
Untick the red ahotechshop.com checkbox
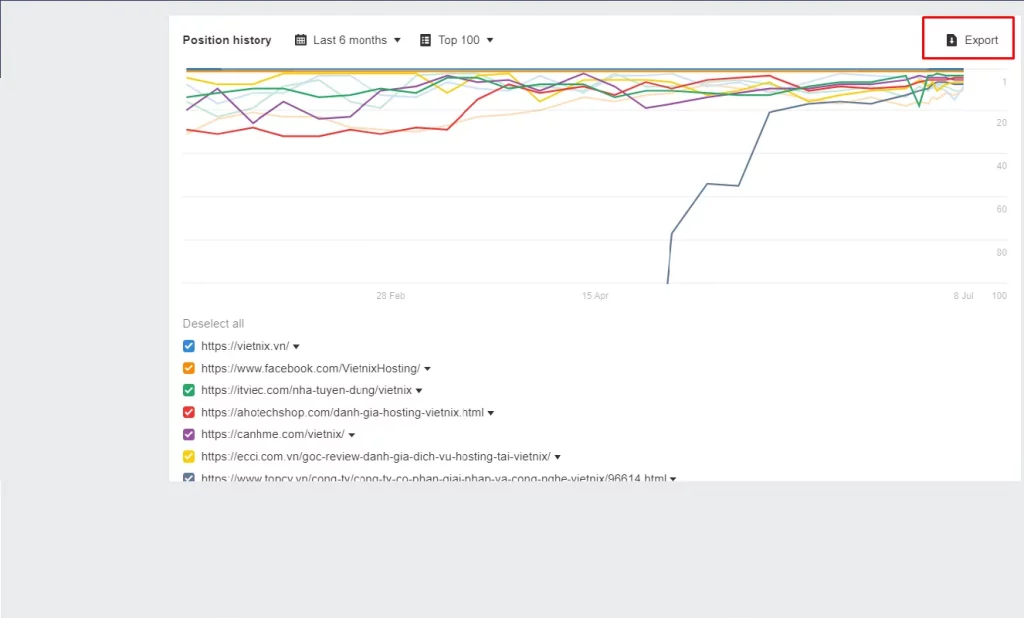coord(189,412)
